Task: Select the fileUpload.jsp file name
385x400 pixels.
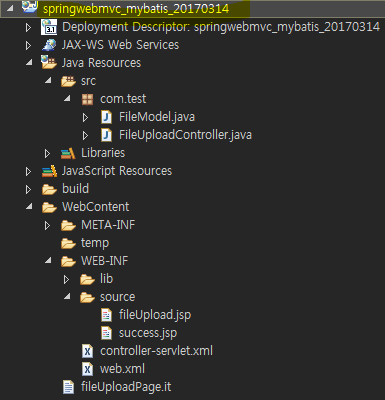Action: tap(155, 315)
